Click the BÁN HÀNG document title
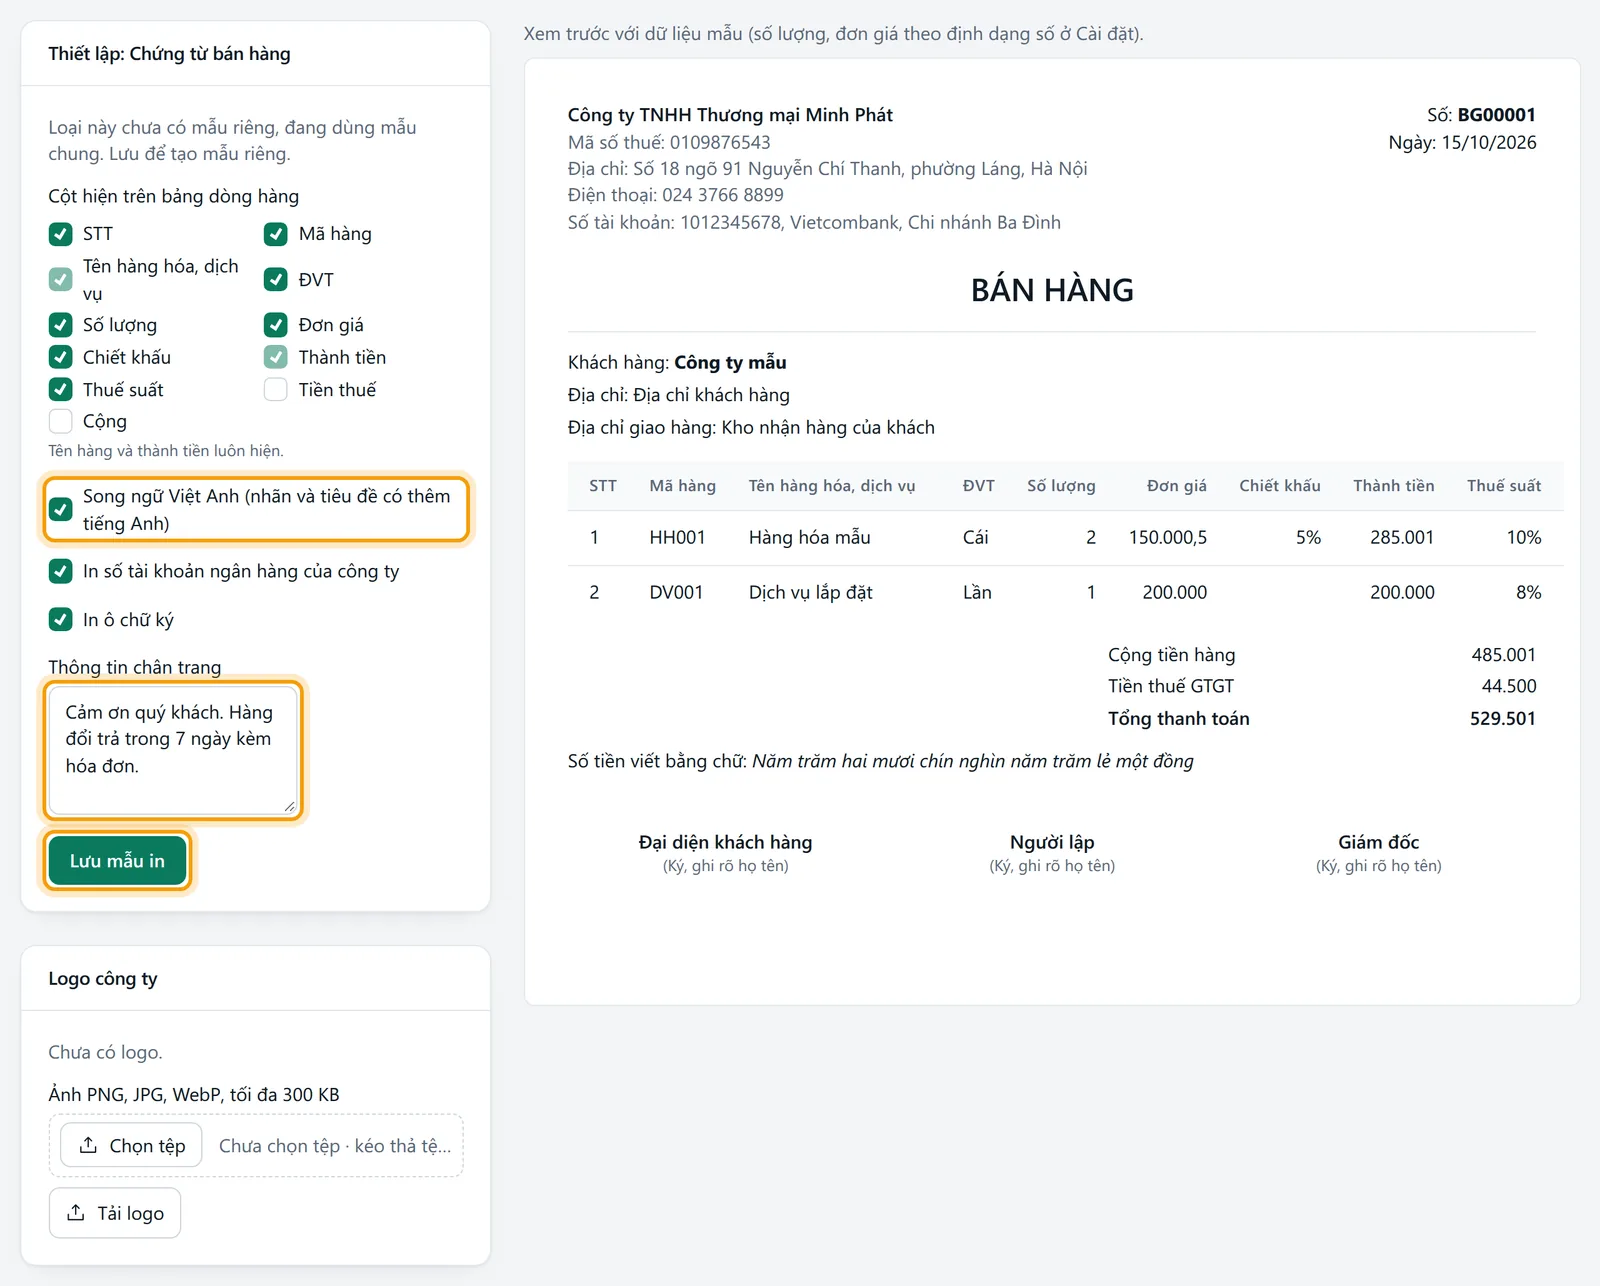This screenshot has width=1600, height=1286. [1052, 290]
